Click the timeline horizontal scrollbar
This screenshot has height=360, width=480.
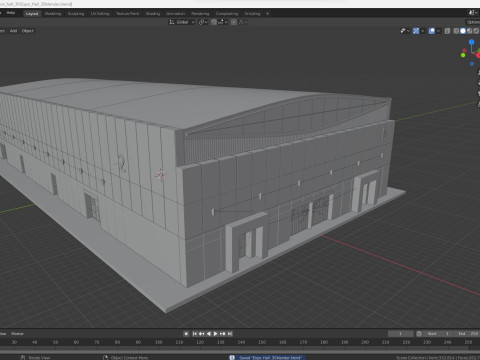tap(240, 352)
